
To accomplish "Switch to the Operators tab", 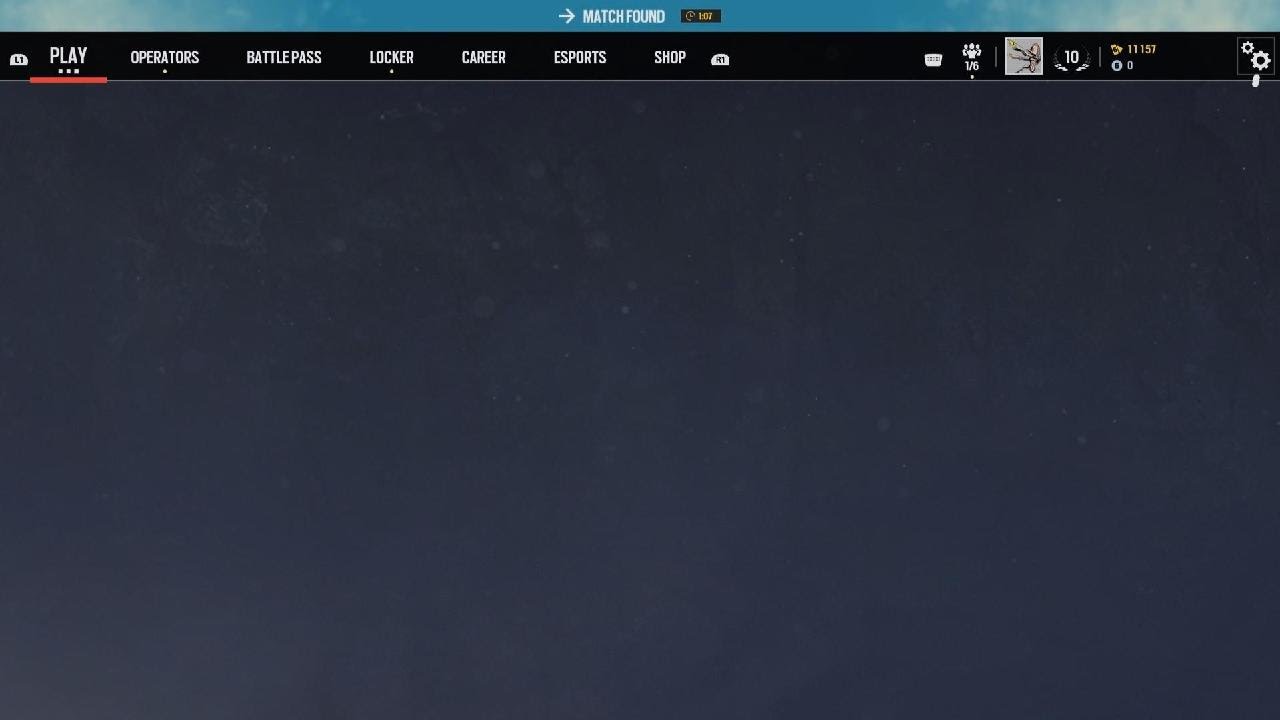I will click(165, 57).
